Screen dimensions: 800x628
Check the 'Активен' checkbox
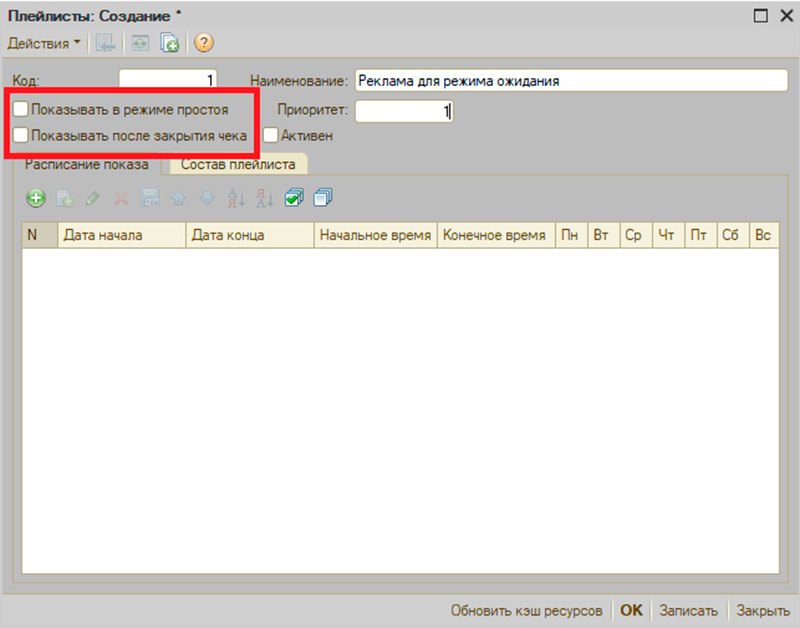(x=270, y=136)
